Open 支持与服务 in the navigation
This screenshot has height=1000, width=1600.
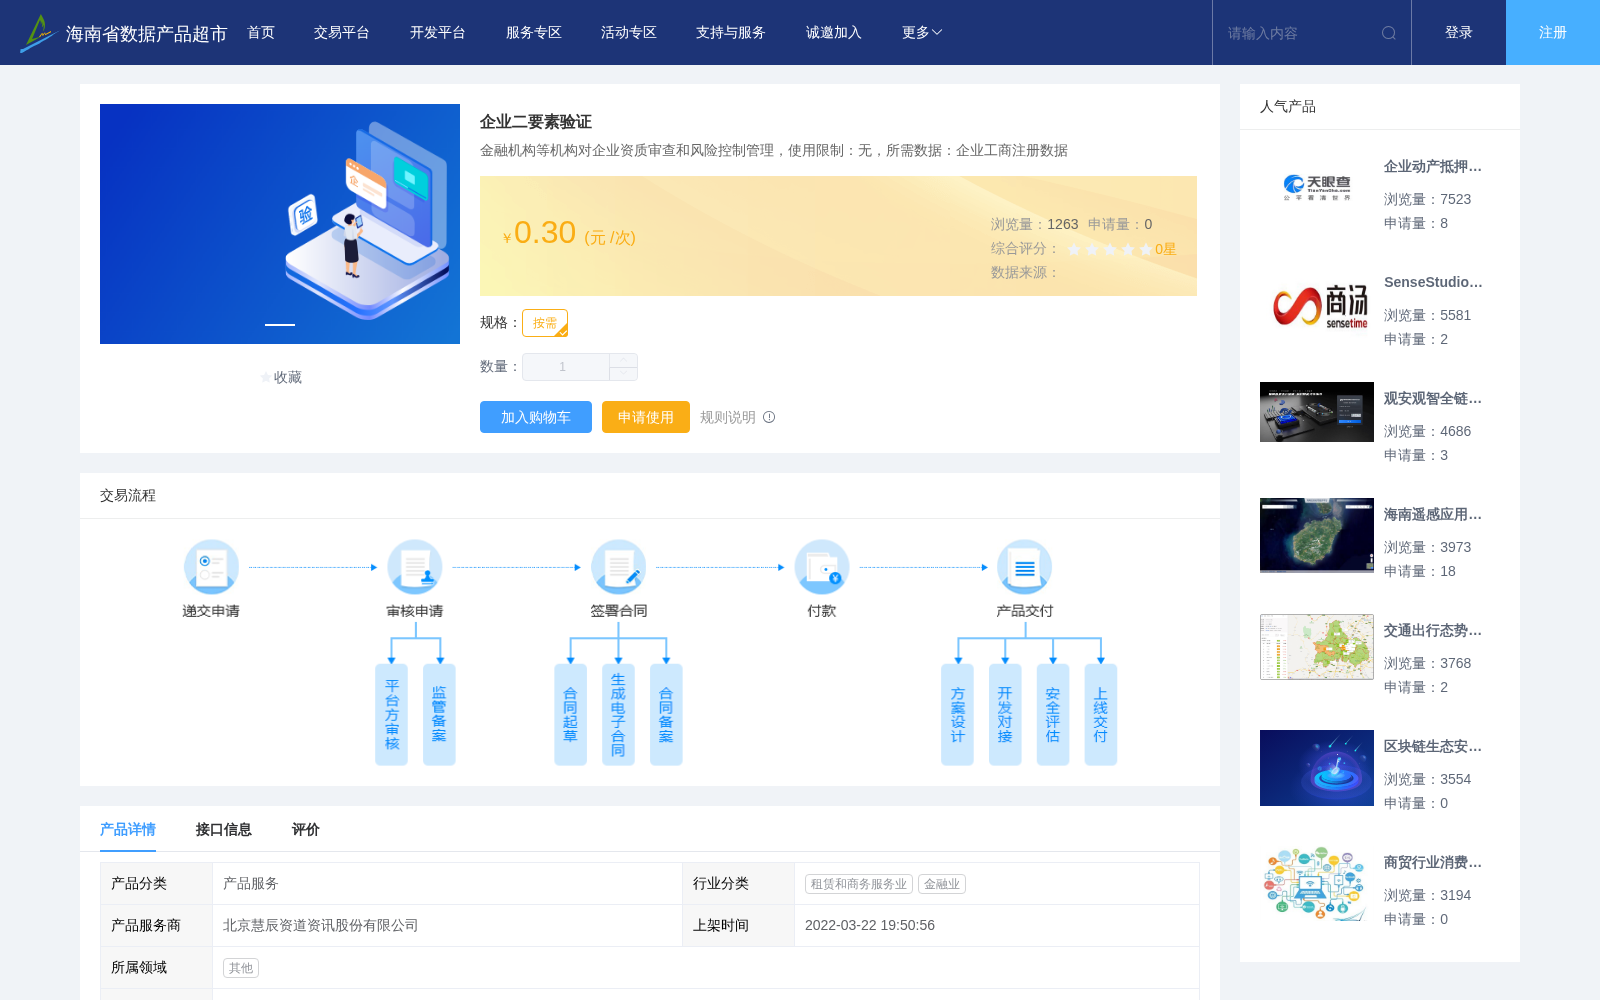(x=731, y=33)
